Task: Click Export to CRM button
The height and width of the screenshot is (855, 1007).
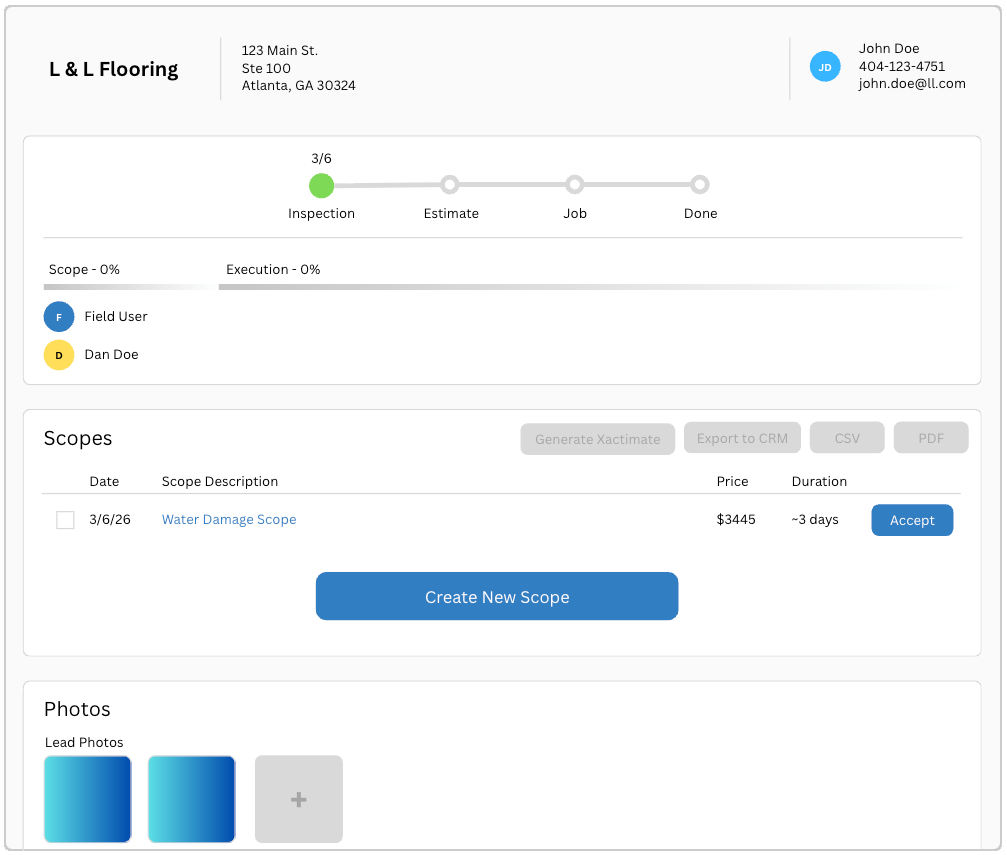Action: (742, 438)
